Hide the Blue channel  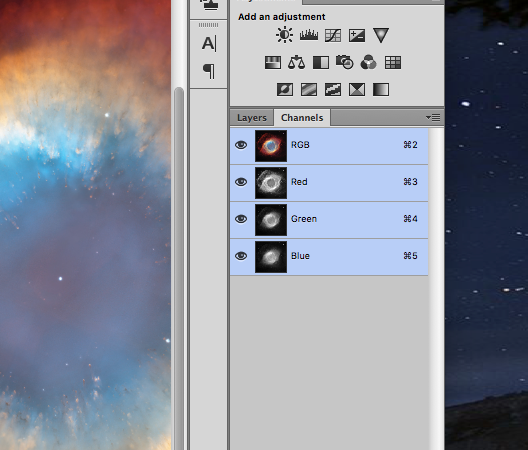241,256
